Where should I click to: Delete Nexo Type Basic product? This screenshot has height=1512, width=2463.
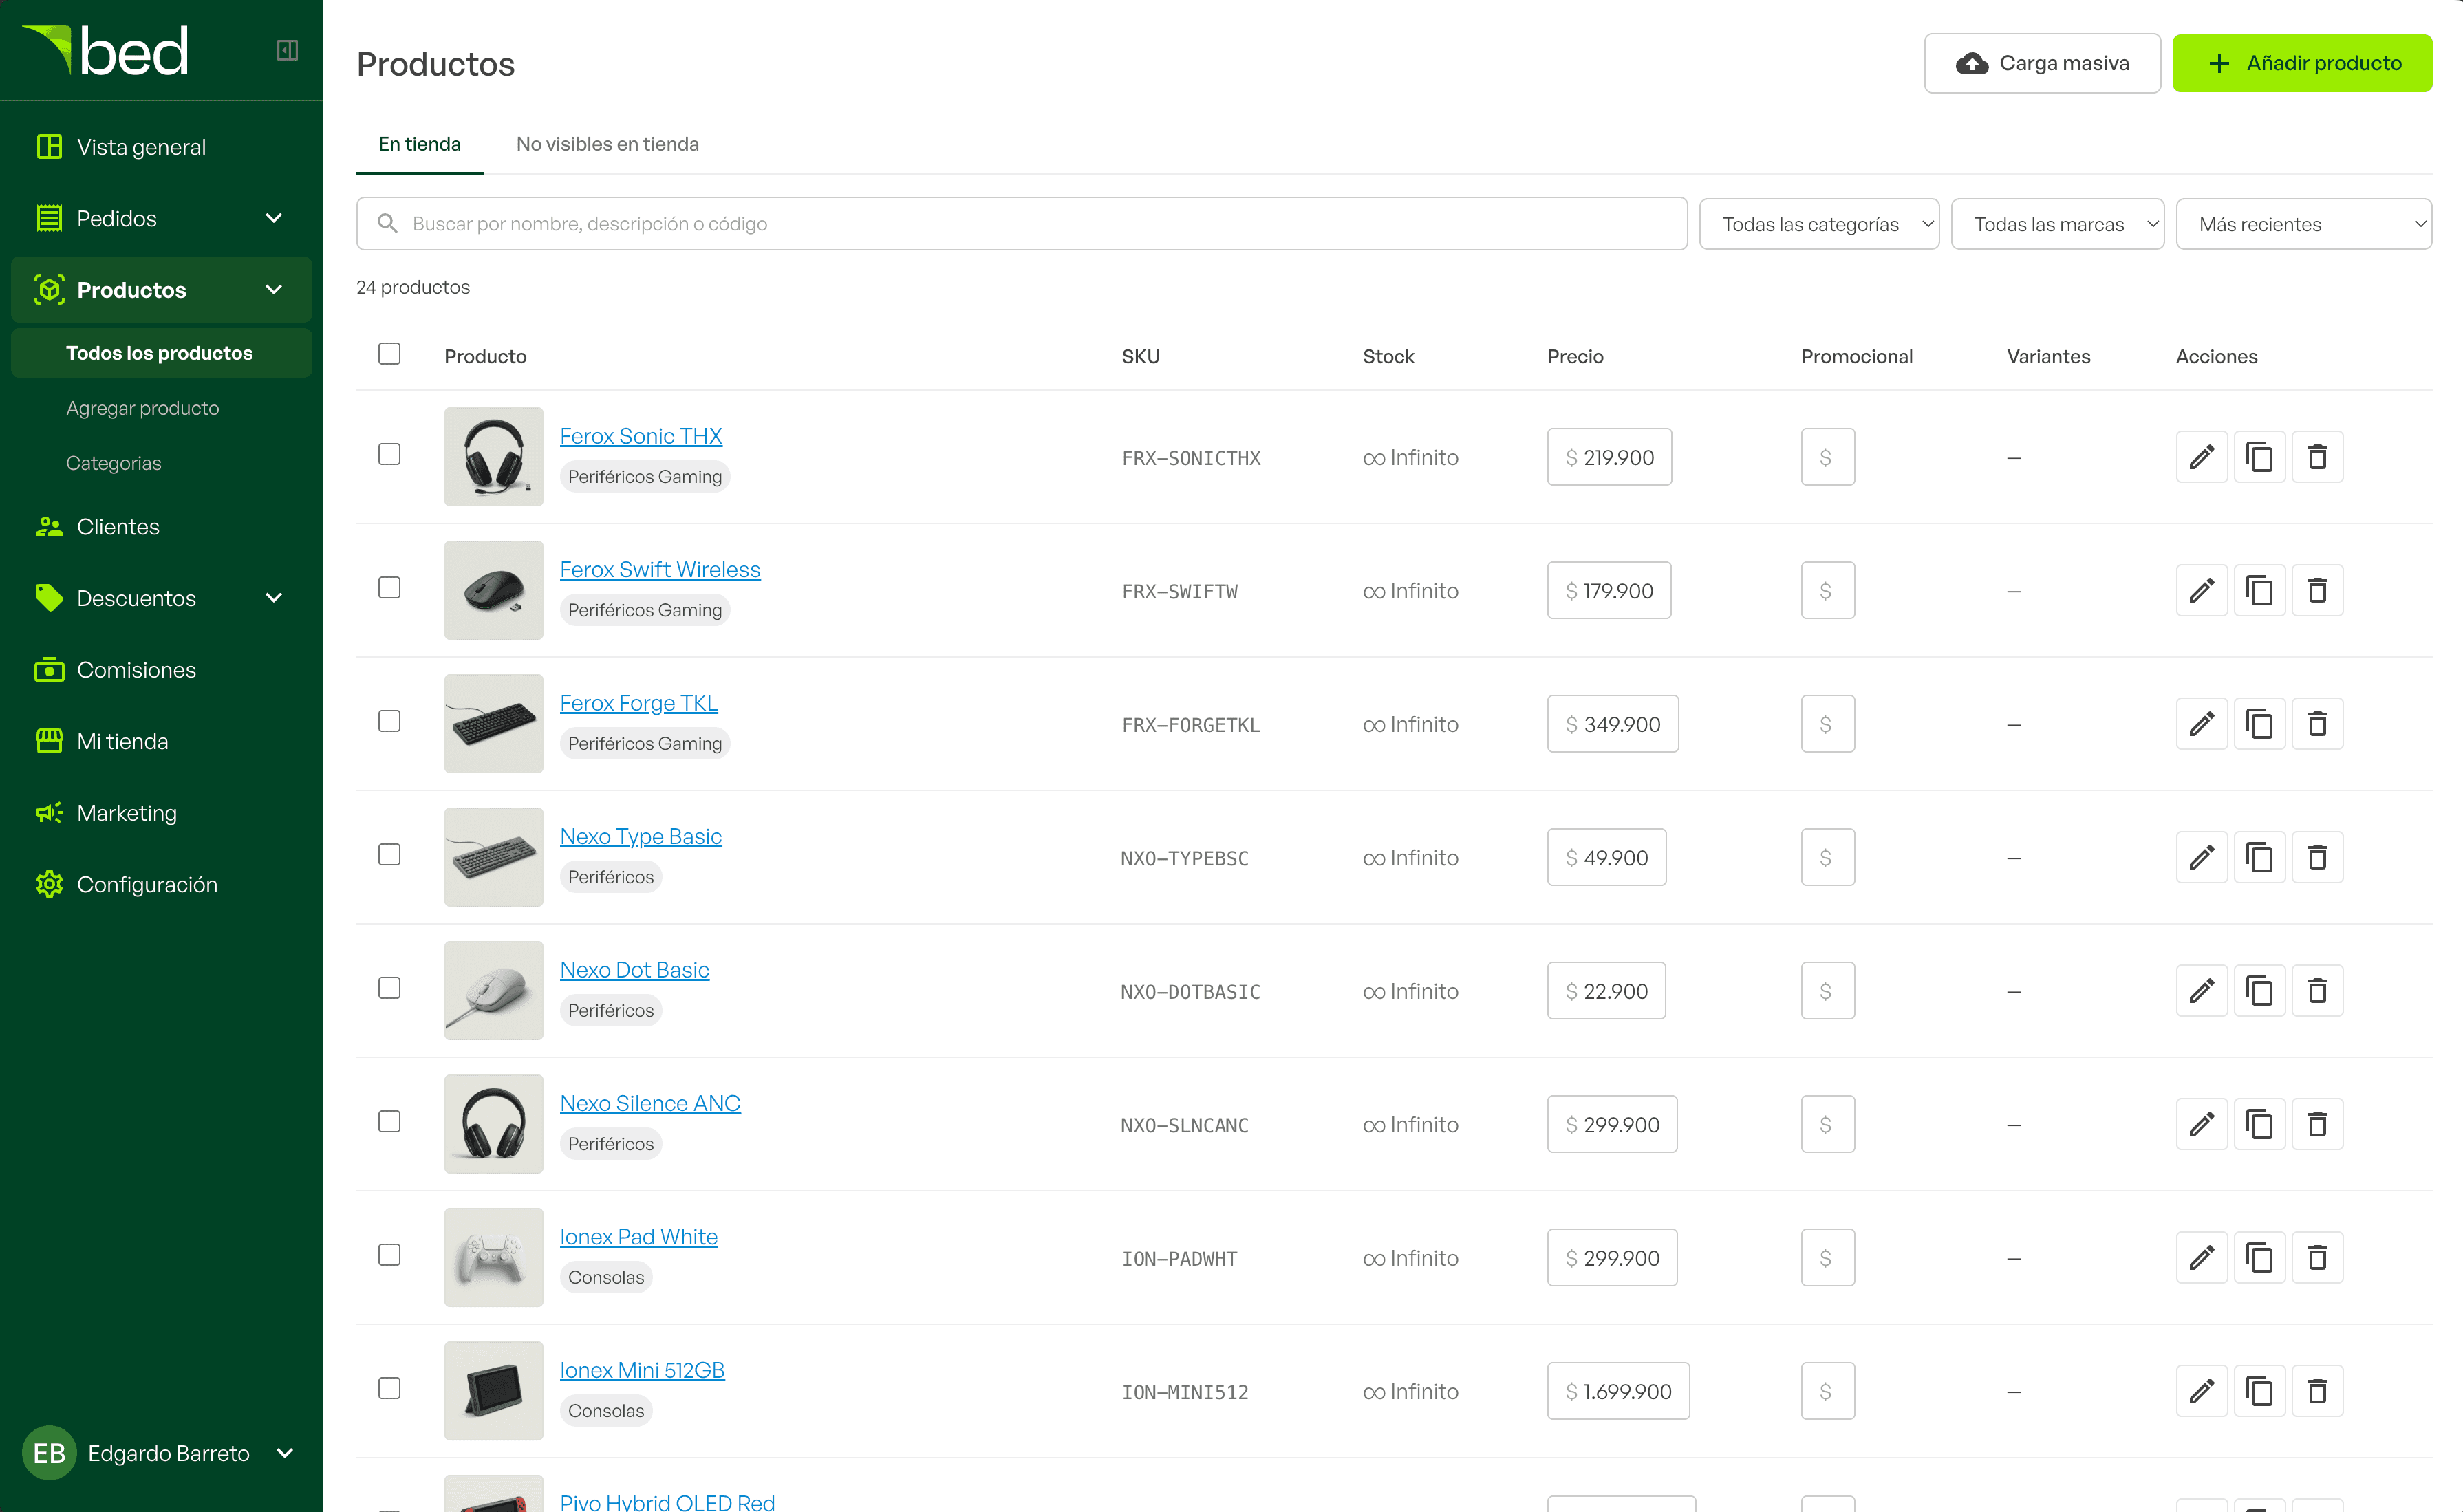point(2317,857)
